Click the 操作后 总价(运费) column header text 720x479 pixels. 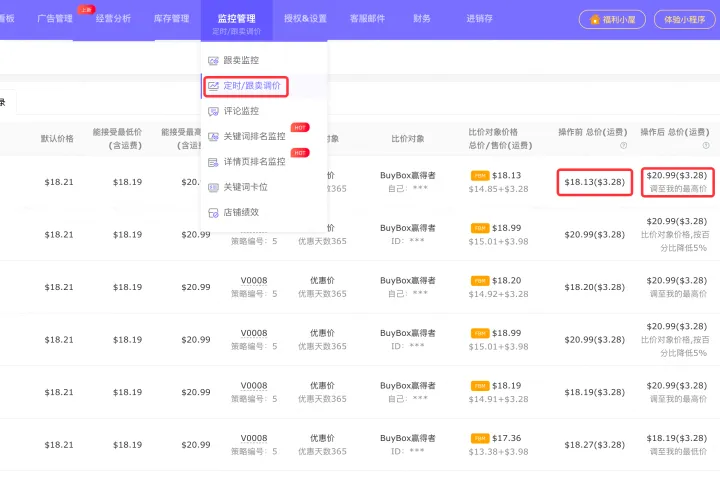coord(675,132)
